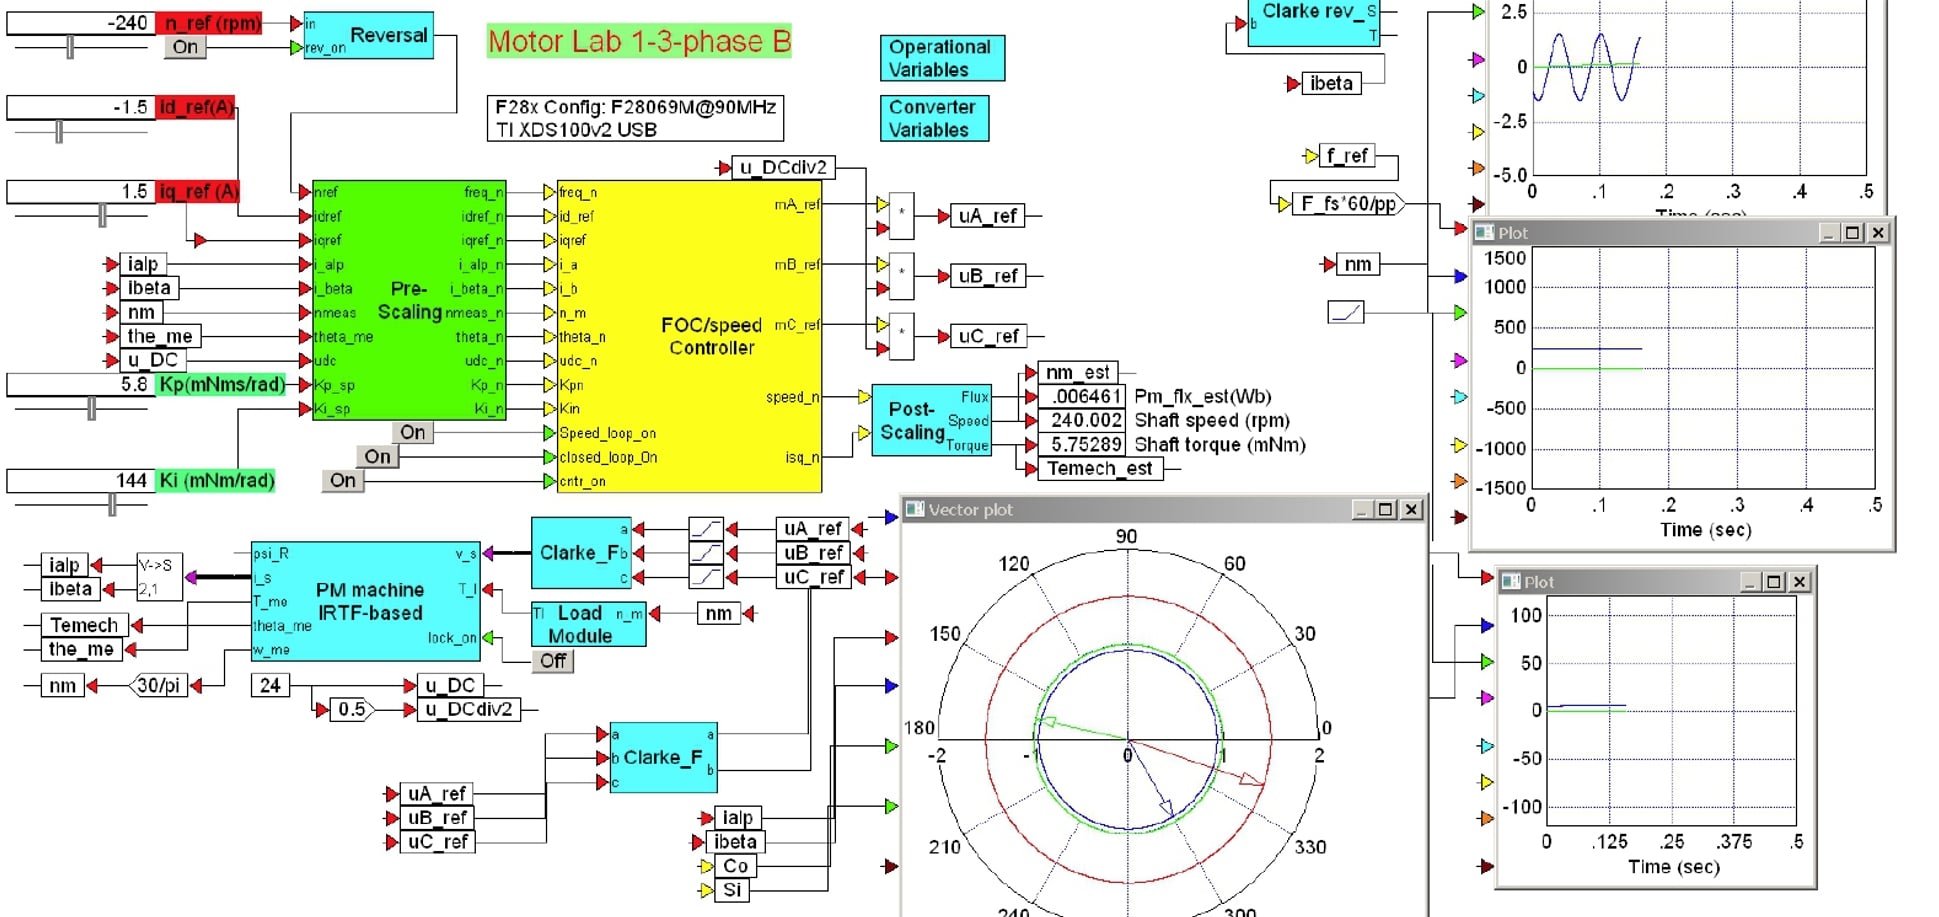This screenshot has width=1939, height=917.
Task: Select the constant 24 block
Action: tap(270, 685)
